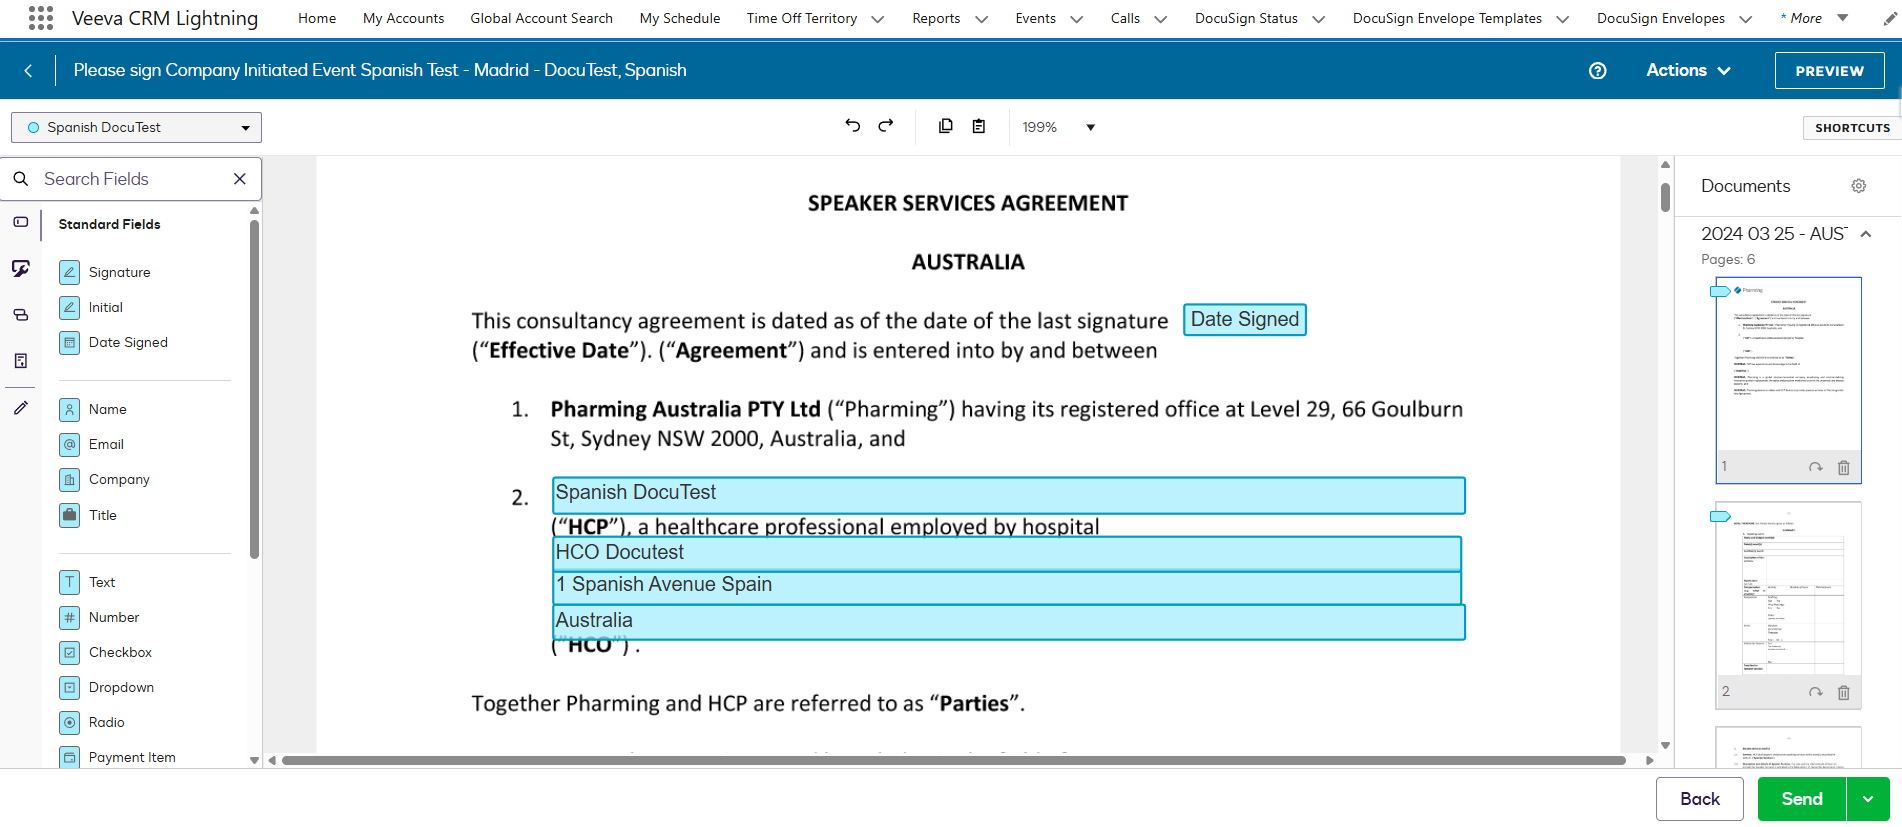Click the undo arrow icon
The height and width of the screenshot is (827, 1902).
click(x=852, y=126)
